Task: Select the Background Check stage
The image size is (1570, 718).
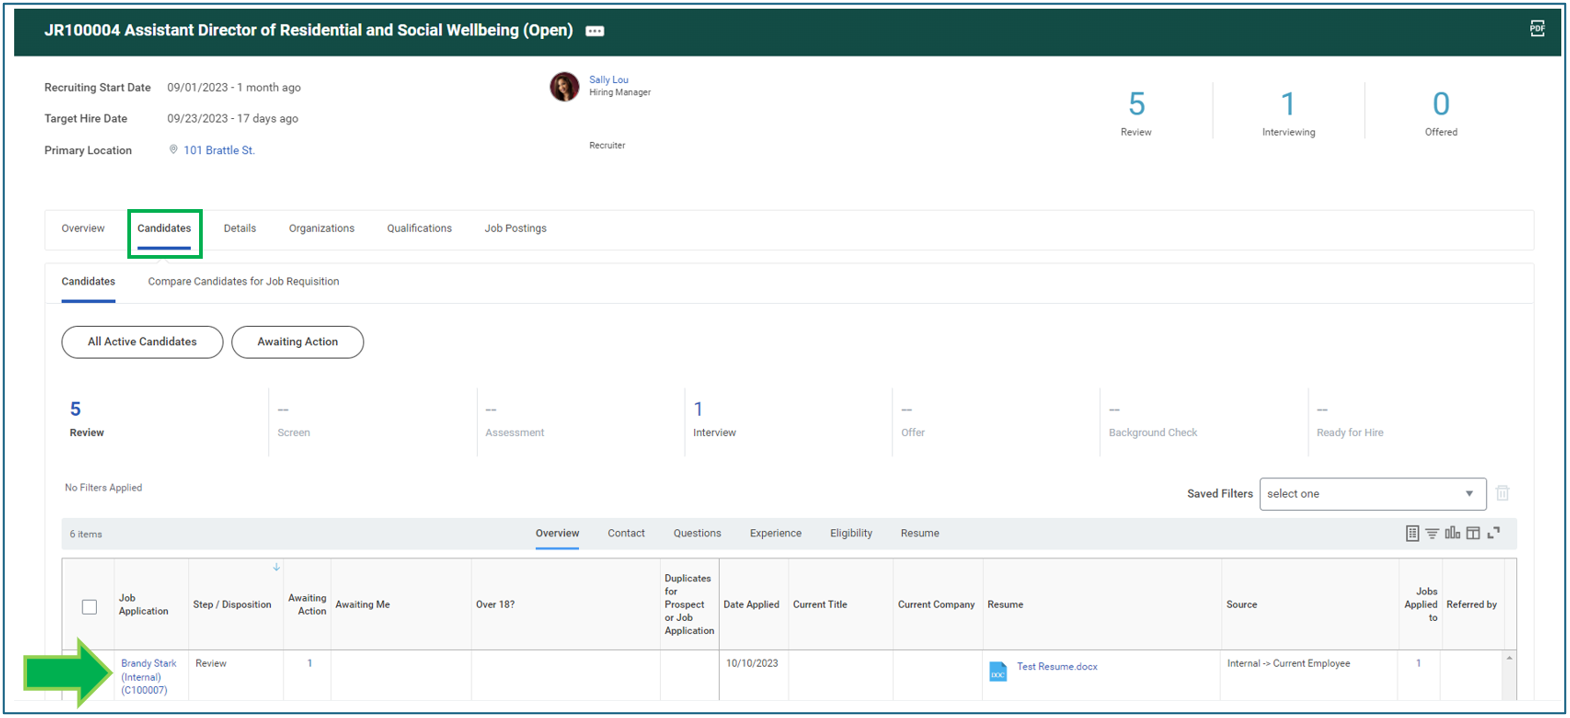Action: tap(1152, 420)
